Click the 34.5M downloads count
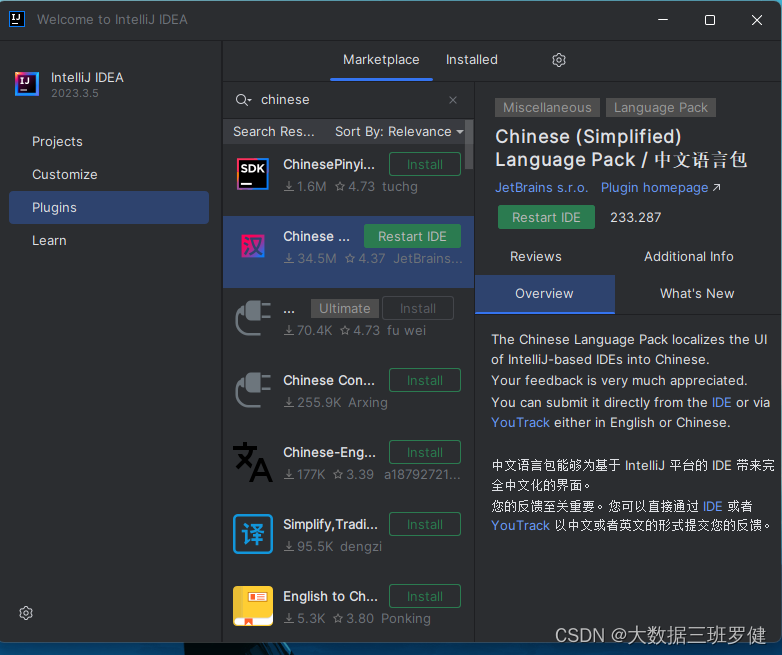Viewport: 782px width, 655px height. click(x=310, y=258)
